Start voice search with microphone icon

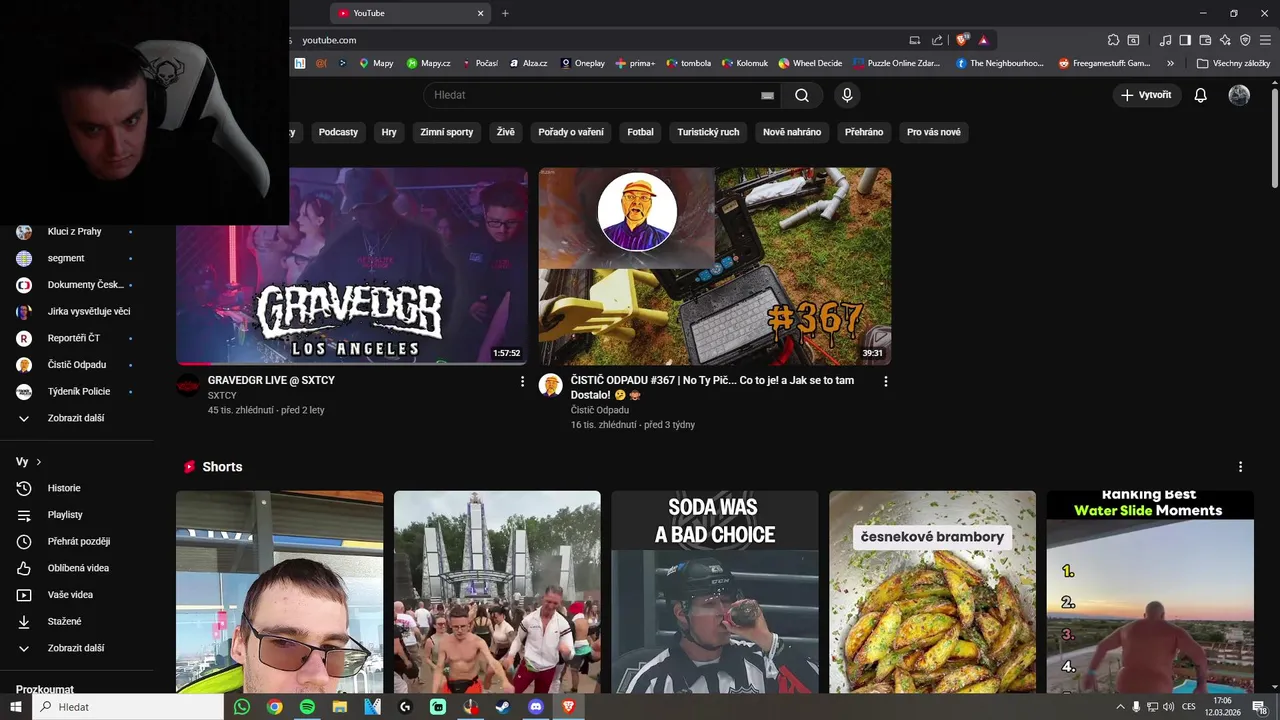tap(847, 95)
